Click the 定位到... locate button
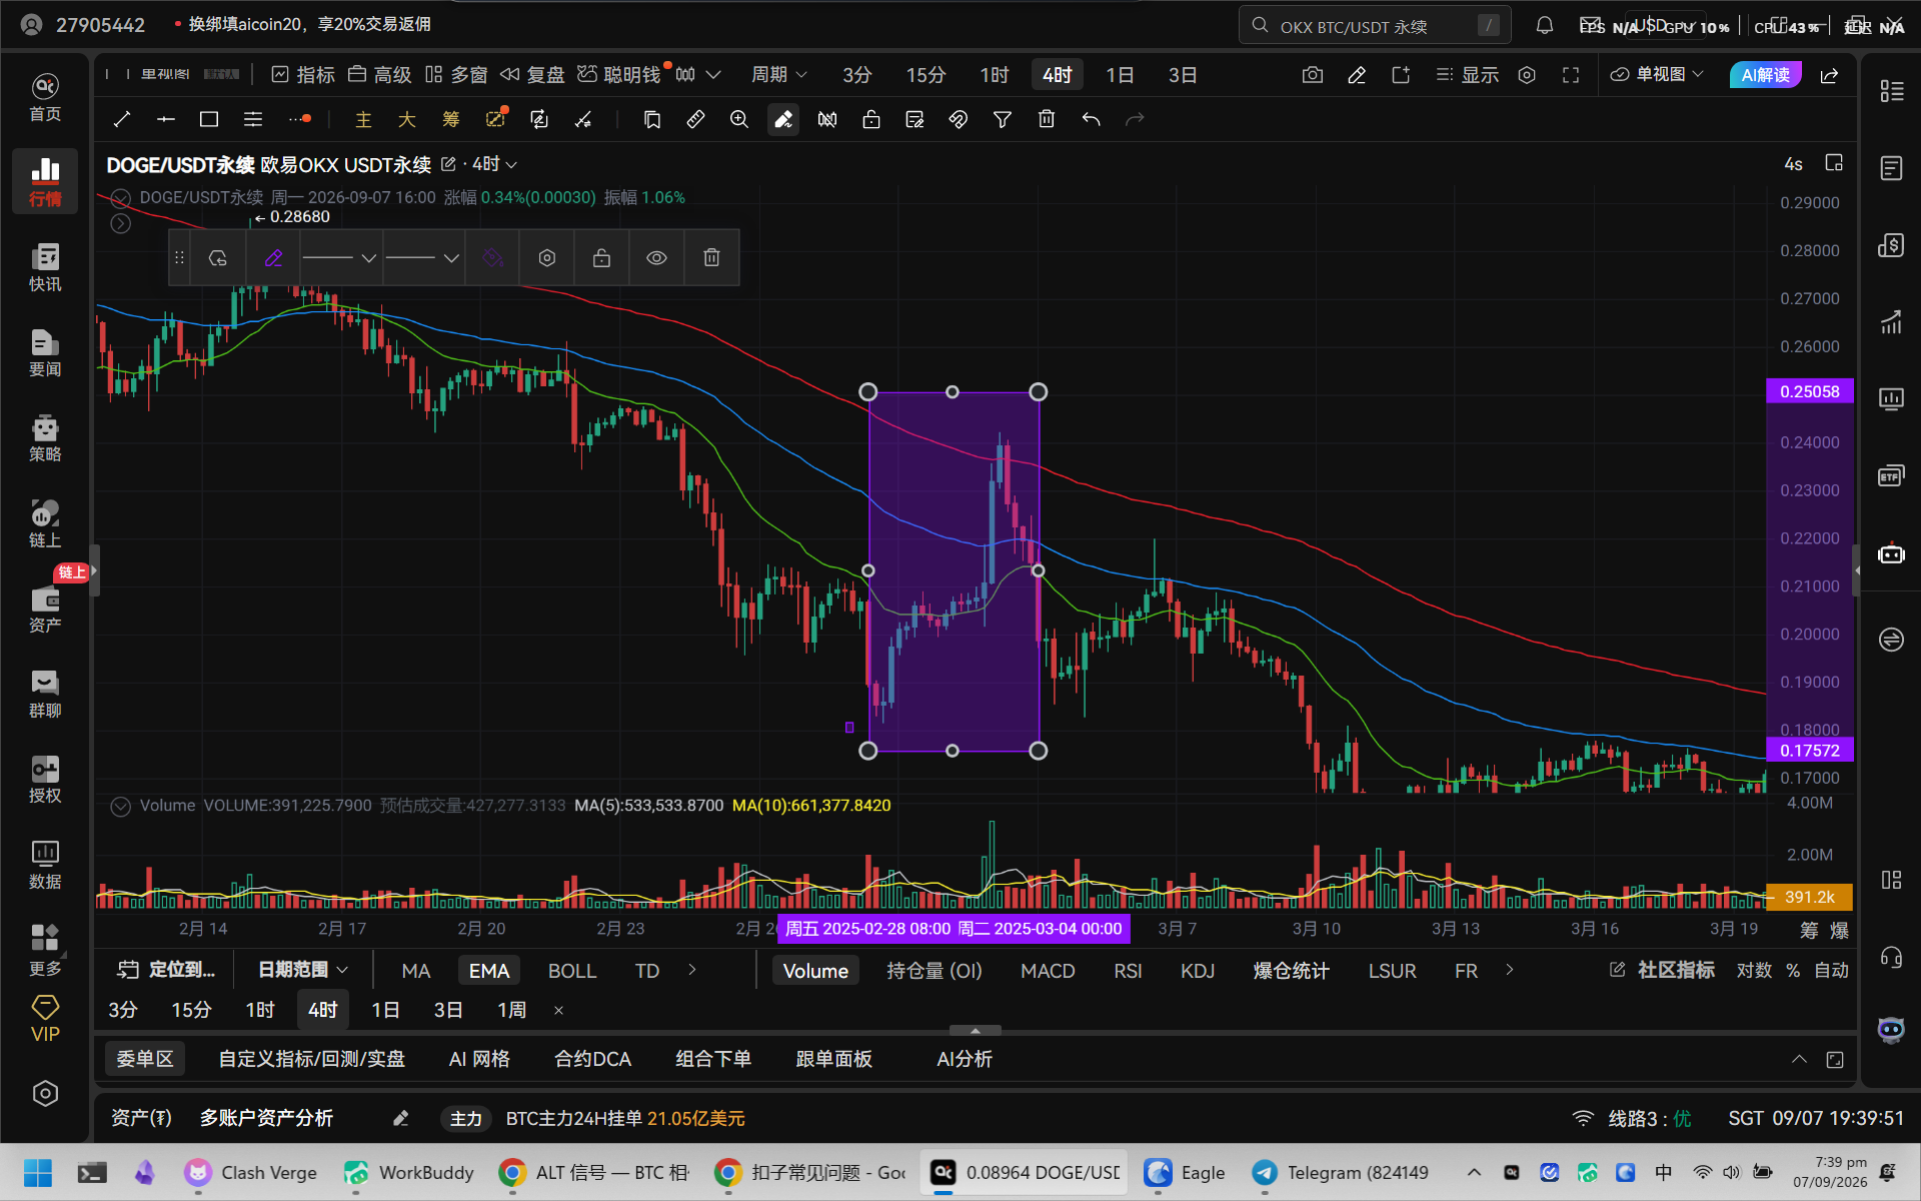The image size is (1921, 1201). click(166, 970)
